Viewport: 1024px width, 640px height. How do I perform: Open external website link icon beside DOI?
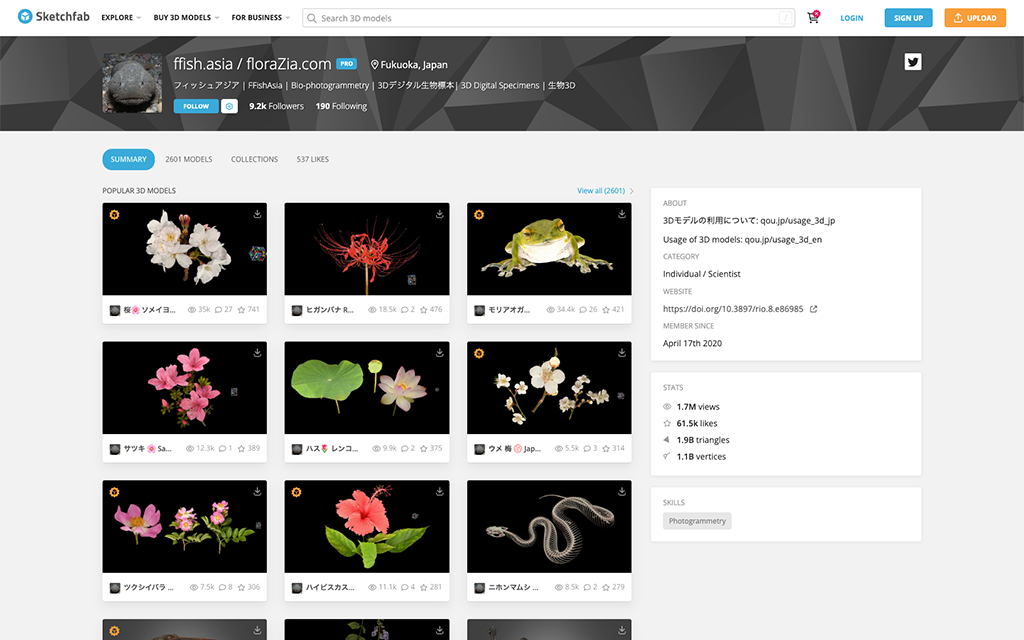813,309
